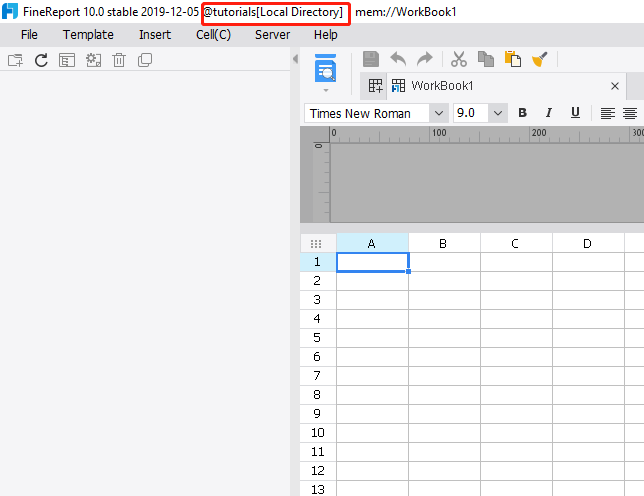Image resolution: width=644 pixels, height=496 pixels.
Task: Click cell C12 in the grid
Action: coord(516,471)
